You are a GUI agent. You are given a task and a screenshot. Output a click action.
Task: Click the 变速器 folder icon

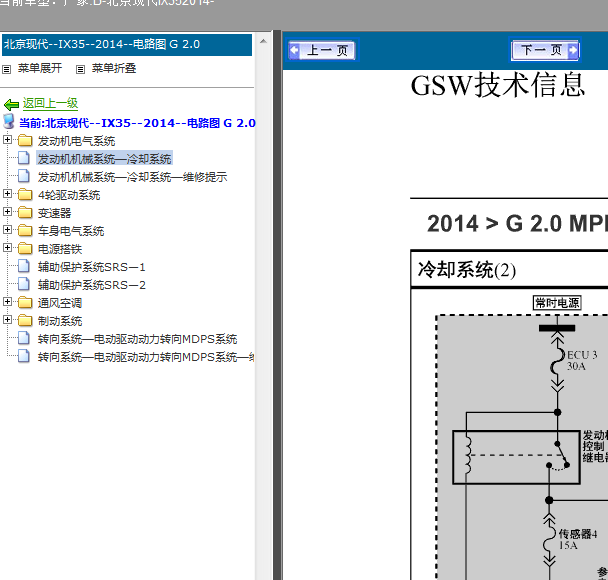25,212
